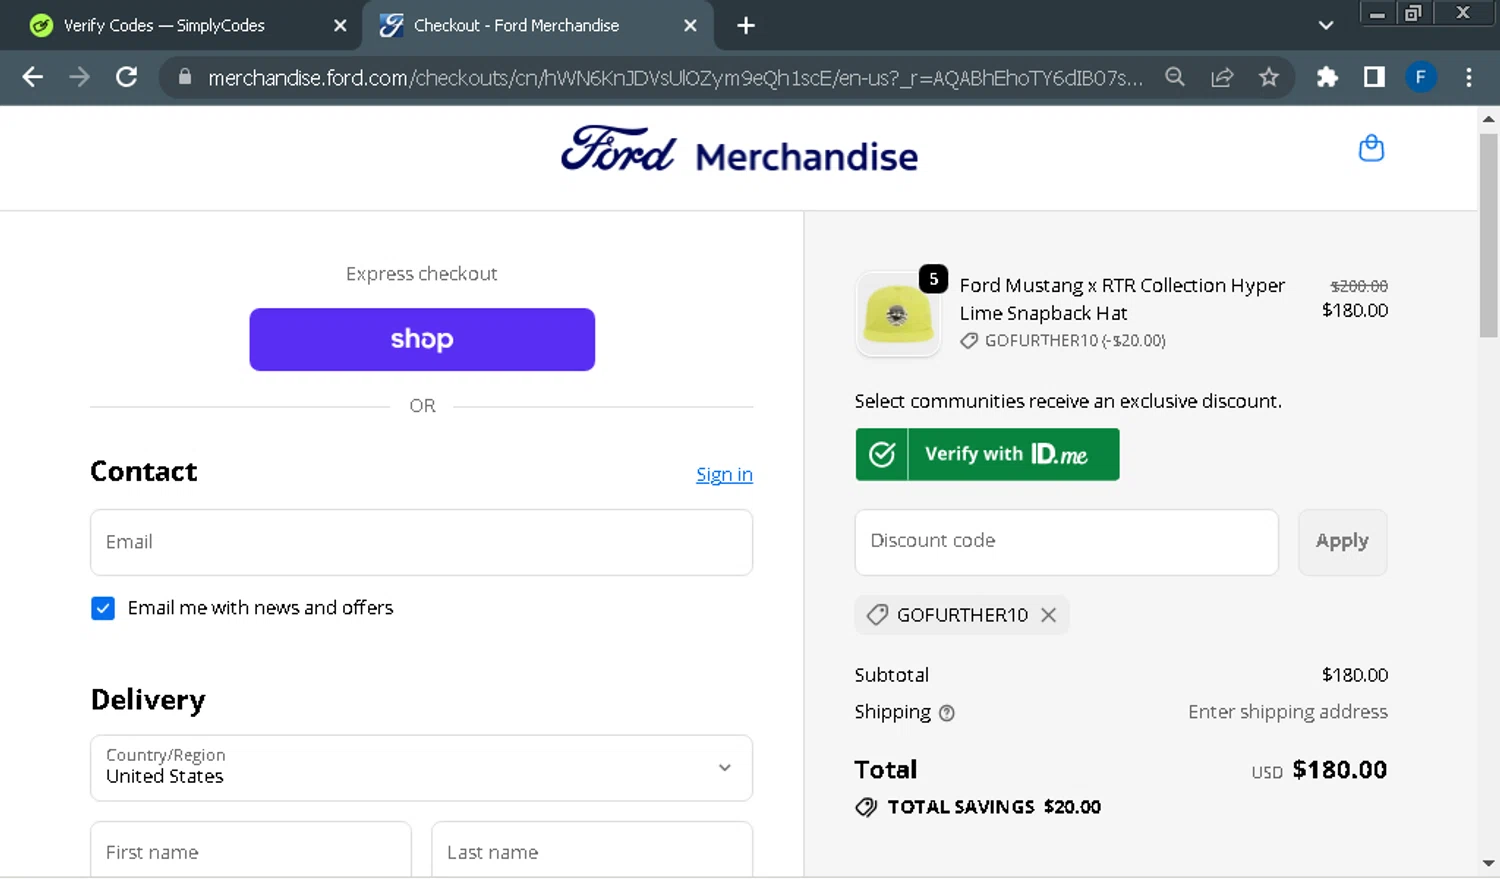Click the Shipping help question mark icon
1500x879 pixels.
[947, 713]
